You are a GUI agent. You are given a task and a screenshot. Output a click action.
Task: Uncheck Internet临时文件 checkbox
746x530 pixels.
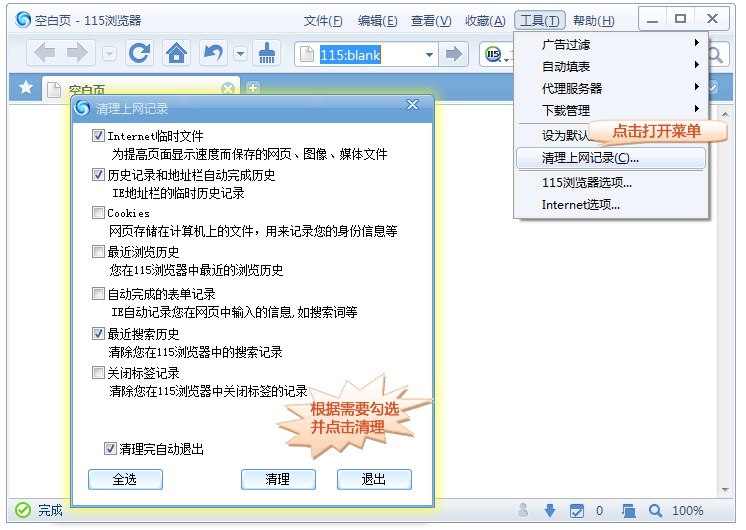pyautogui.click(x=98, y=136)
